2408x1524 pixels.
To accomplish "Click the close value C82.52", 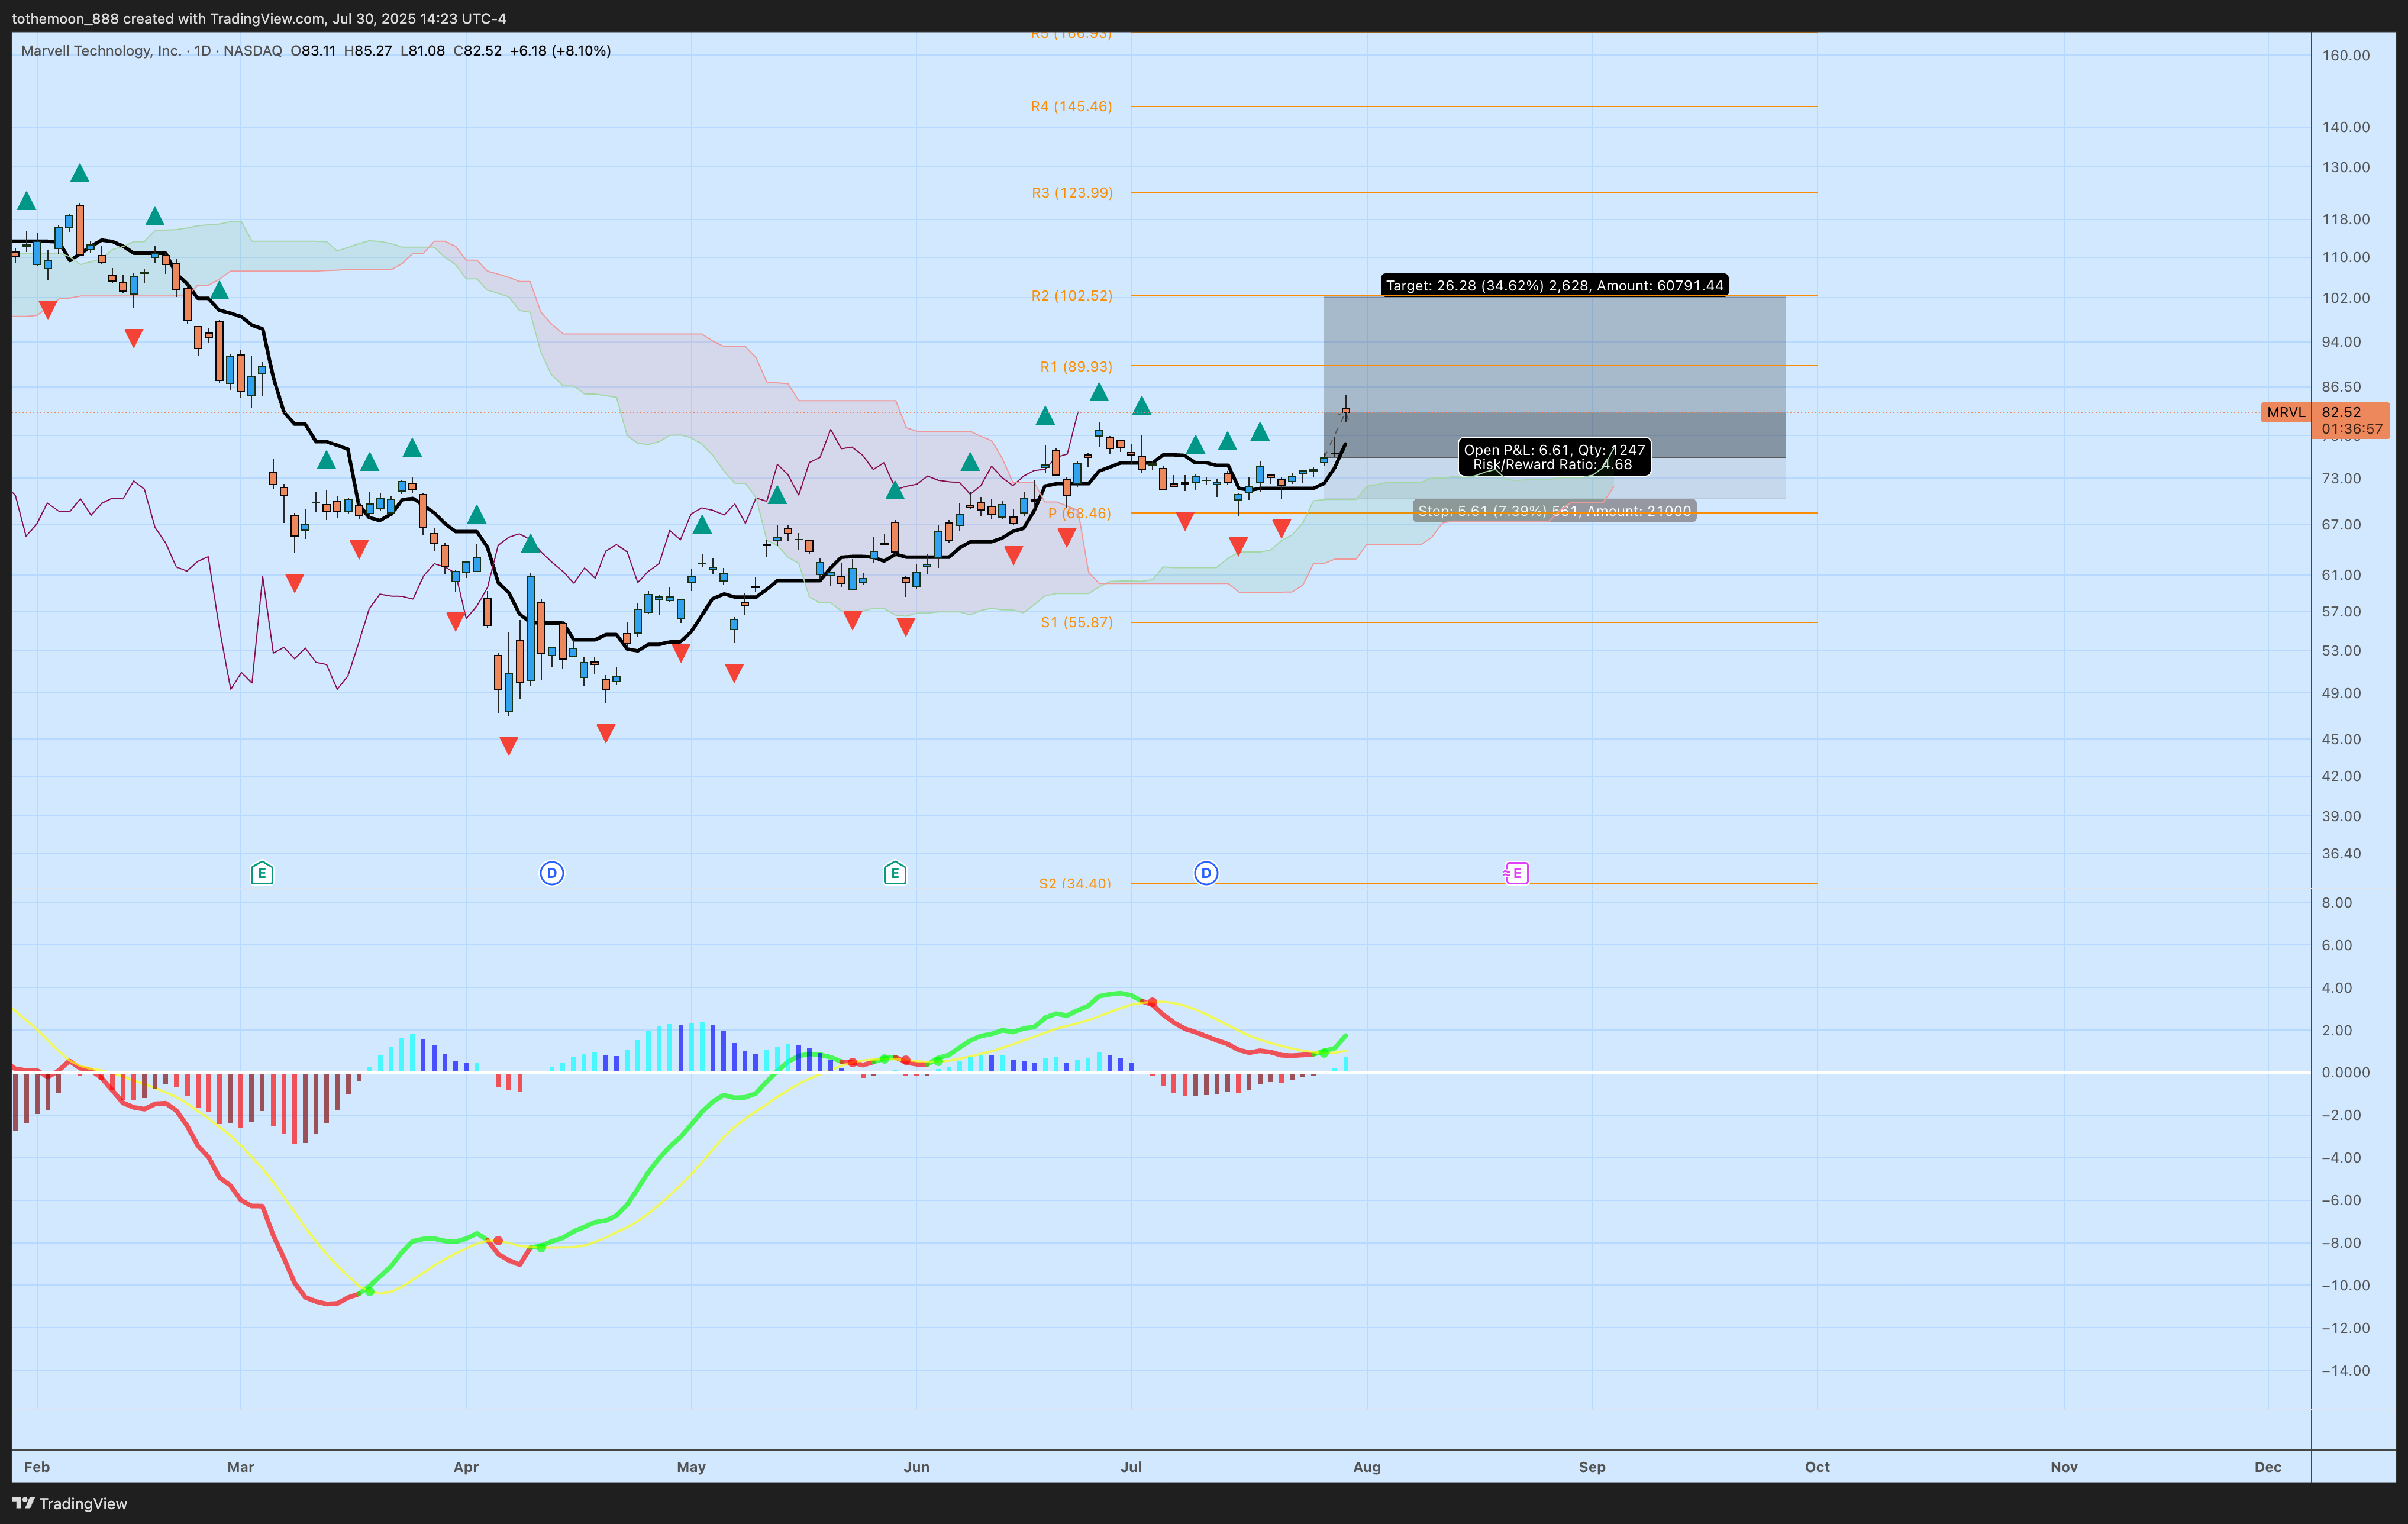I will click(478, 50).
